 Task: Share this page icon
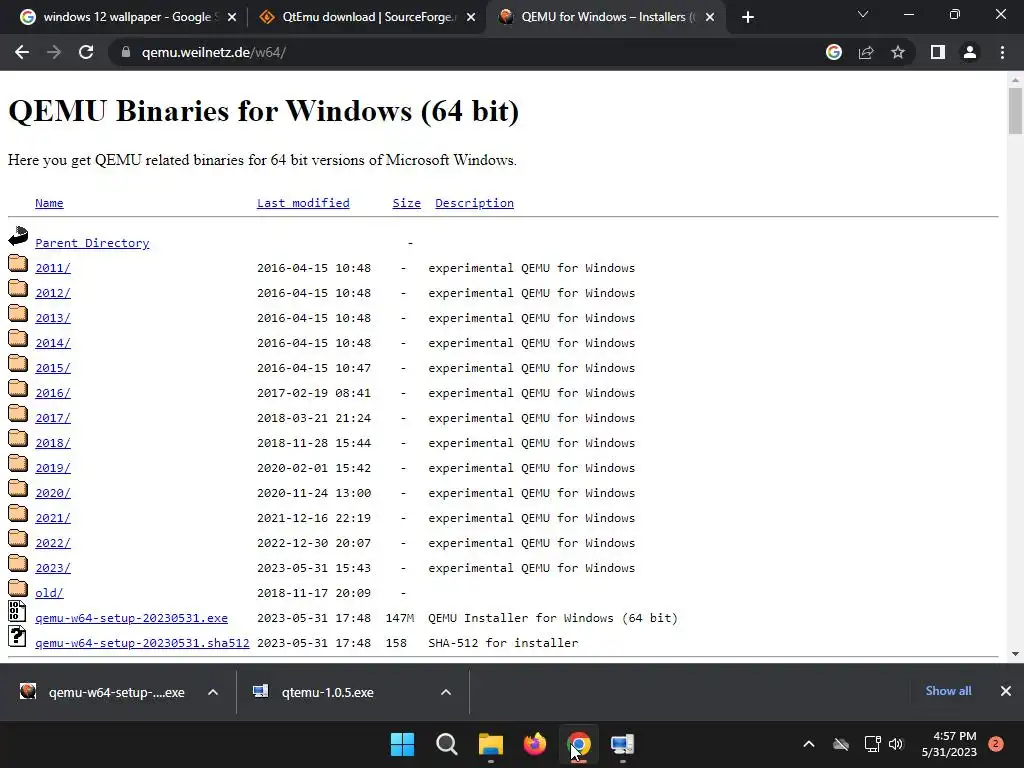(x=866, y=52)
